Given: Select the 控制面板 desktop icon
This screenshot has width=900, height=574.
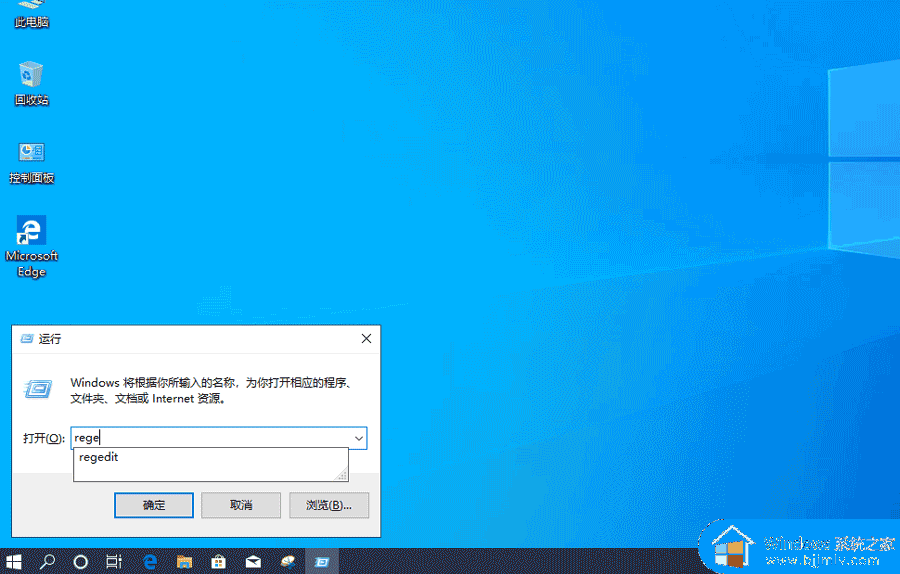Looking at the screenshot, I should click(x=32, y=163).
